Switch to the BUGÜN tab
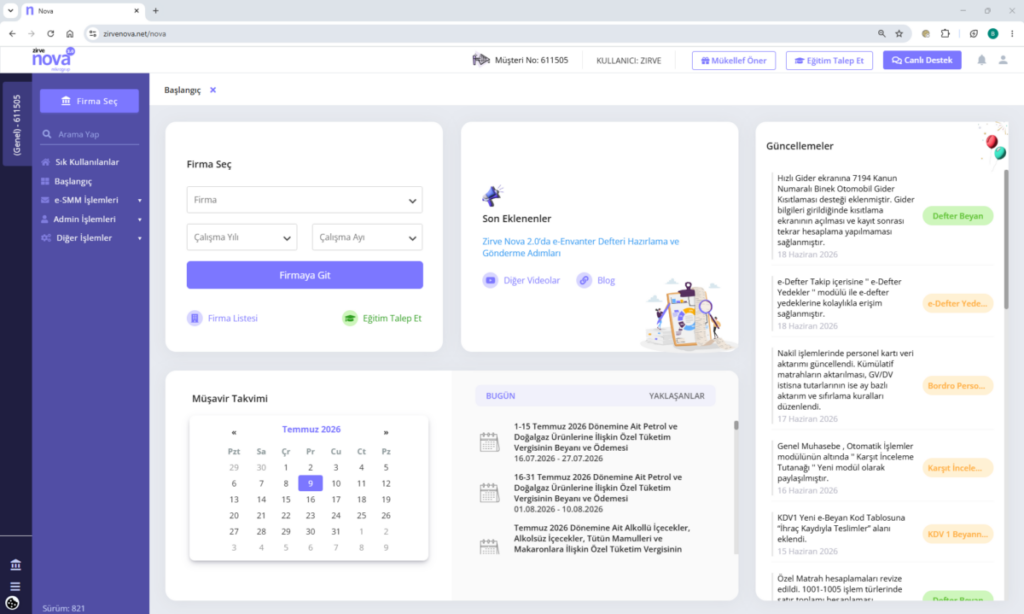 tap(500, 396)
